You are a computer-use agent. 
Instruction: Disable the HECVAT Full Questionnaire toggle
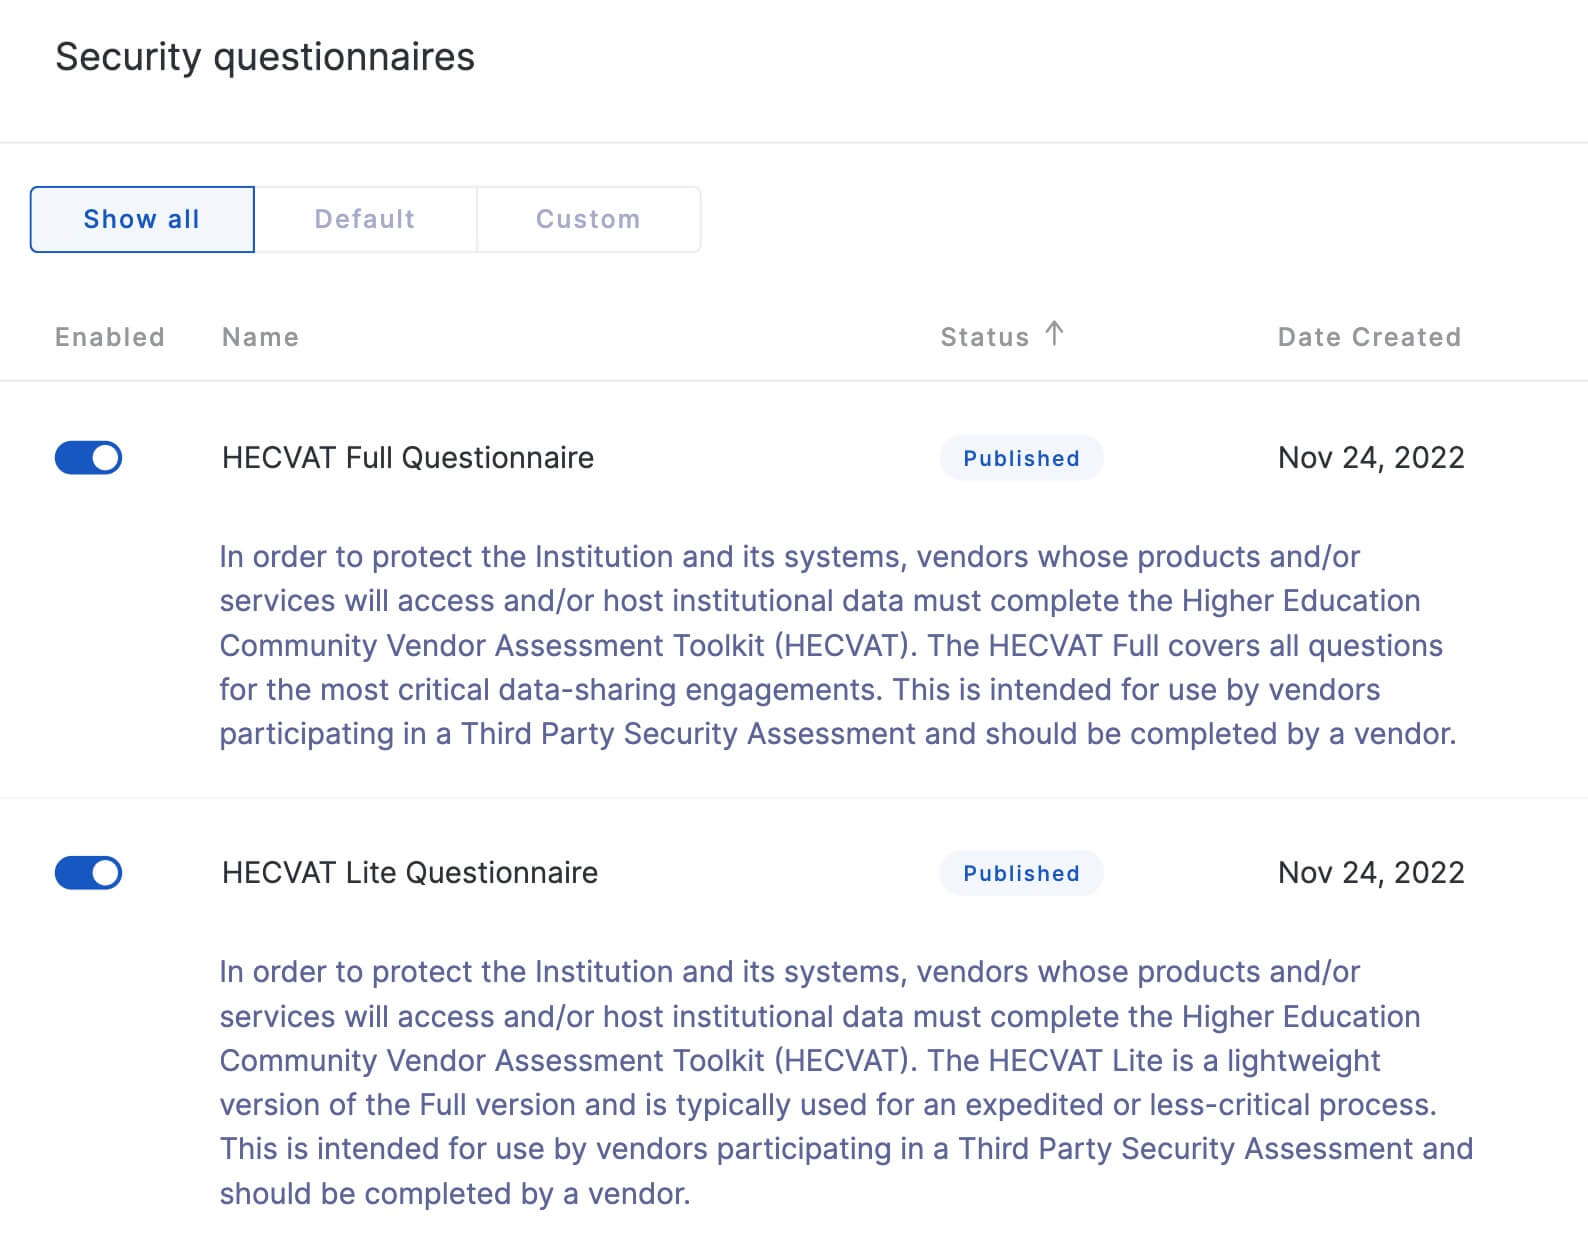(89, 458)
